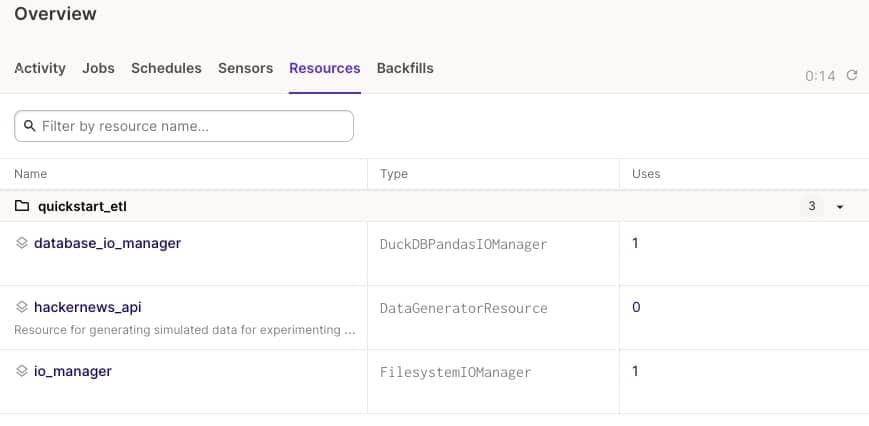This screenshot has width=869, height=426.
Task: Select the Sensors tab
Action: [x=245, y=68]
